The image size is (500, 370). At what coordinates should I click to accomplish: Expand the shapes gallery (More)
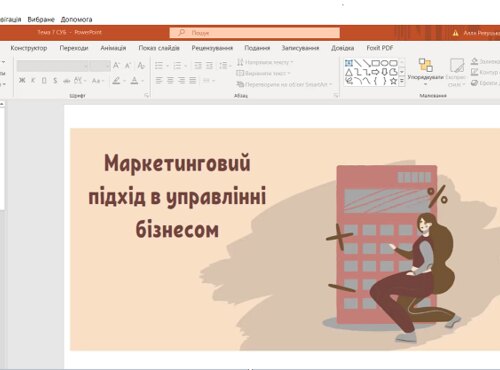click(402, 81)
